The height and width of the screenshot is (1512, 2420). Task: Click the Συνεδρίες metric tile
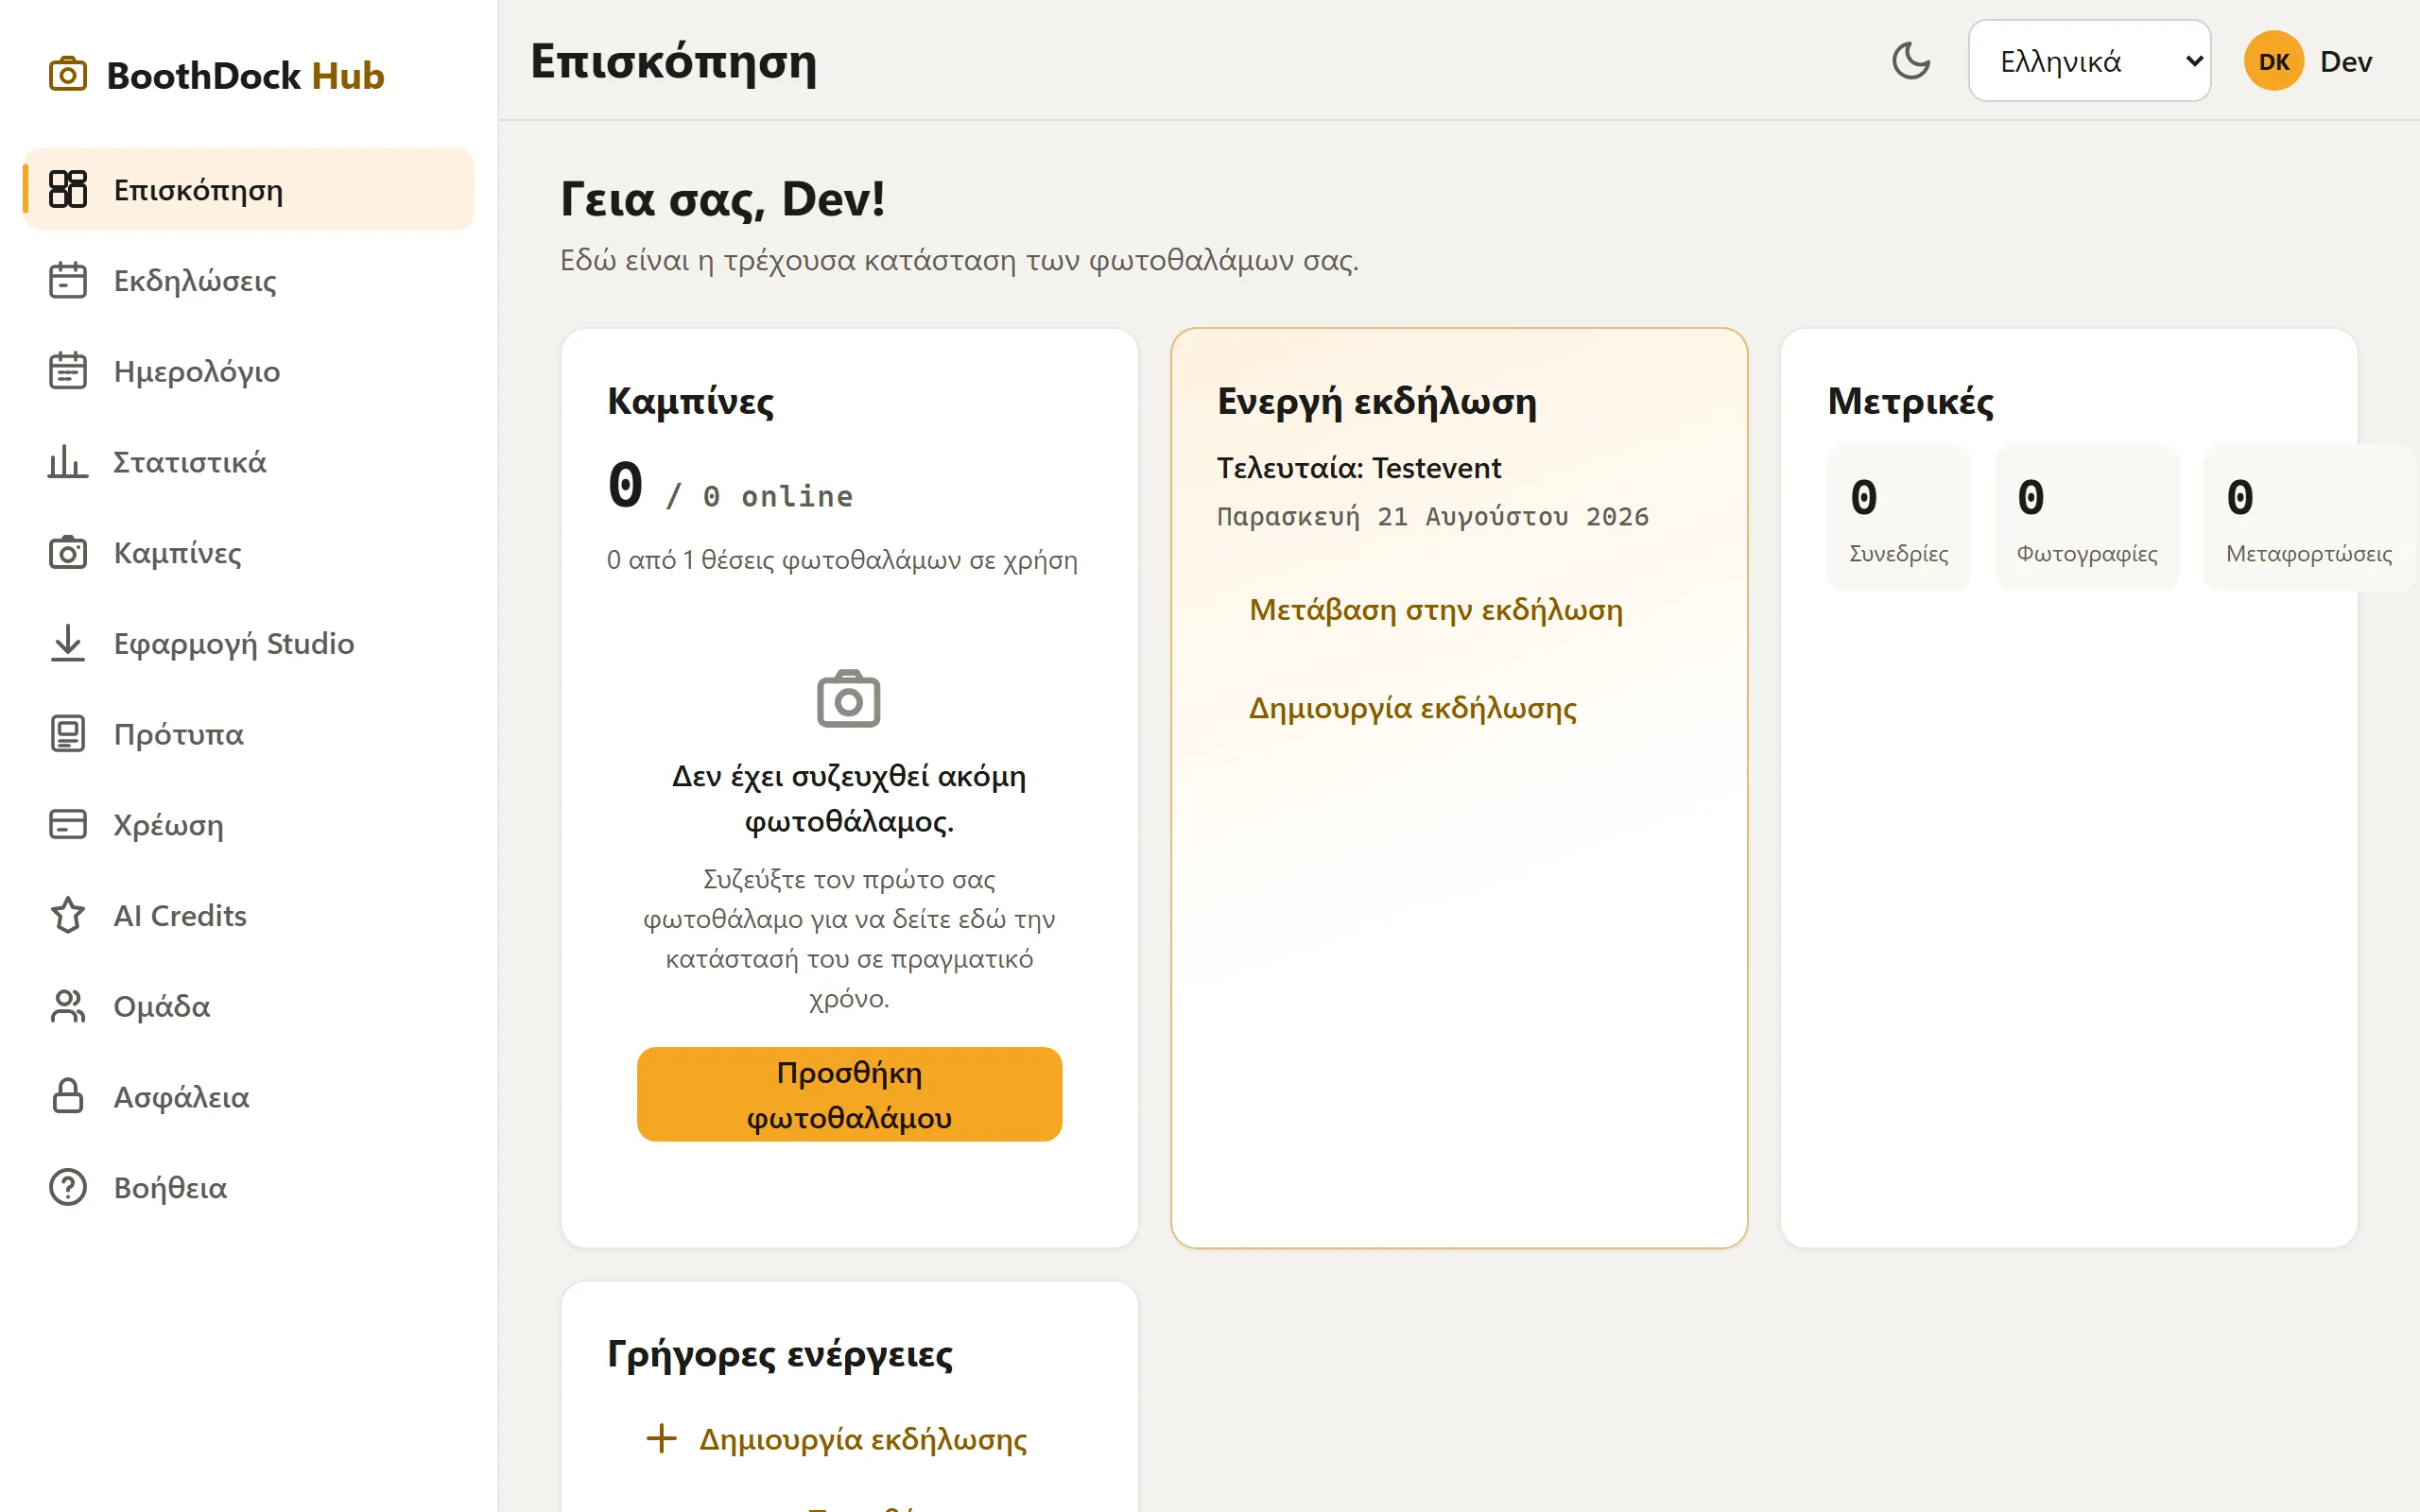coord(1898,517)
